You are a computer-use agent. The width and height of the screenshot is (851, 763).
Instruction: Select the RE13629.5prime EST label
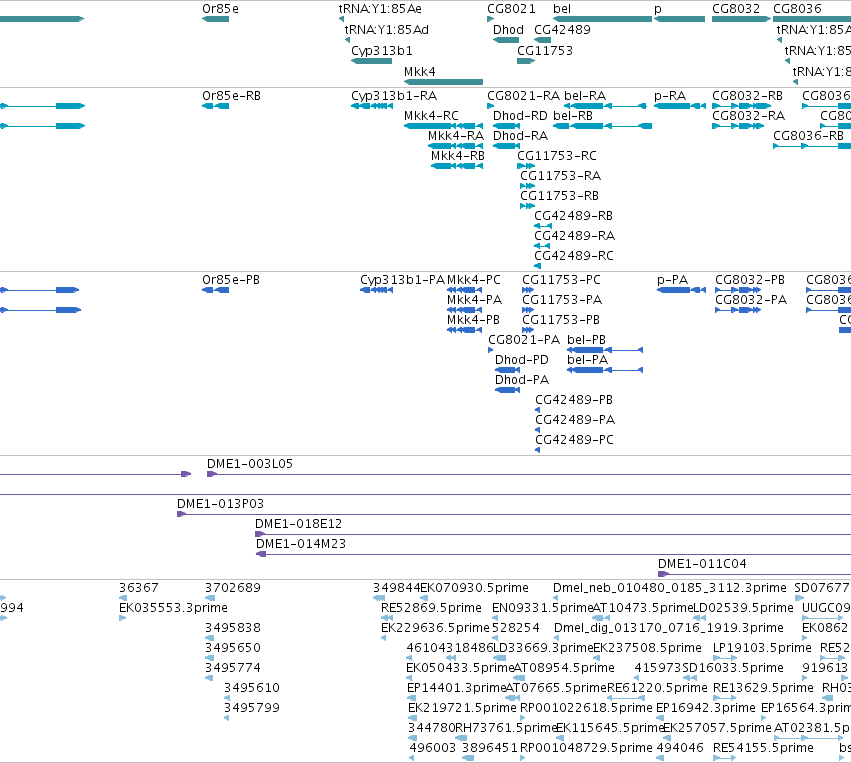pos(763,688)
